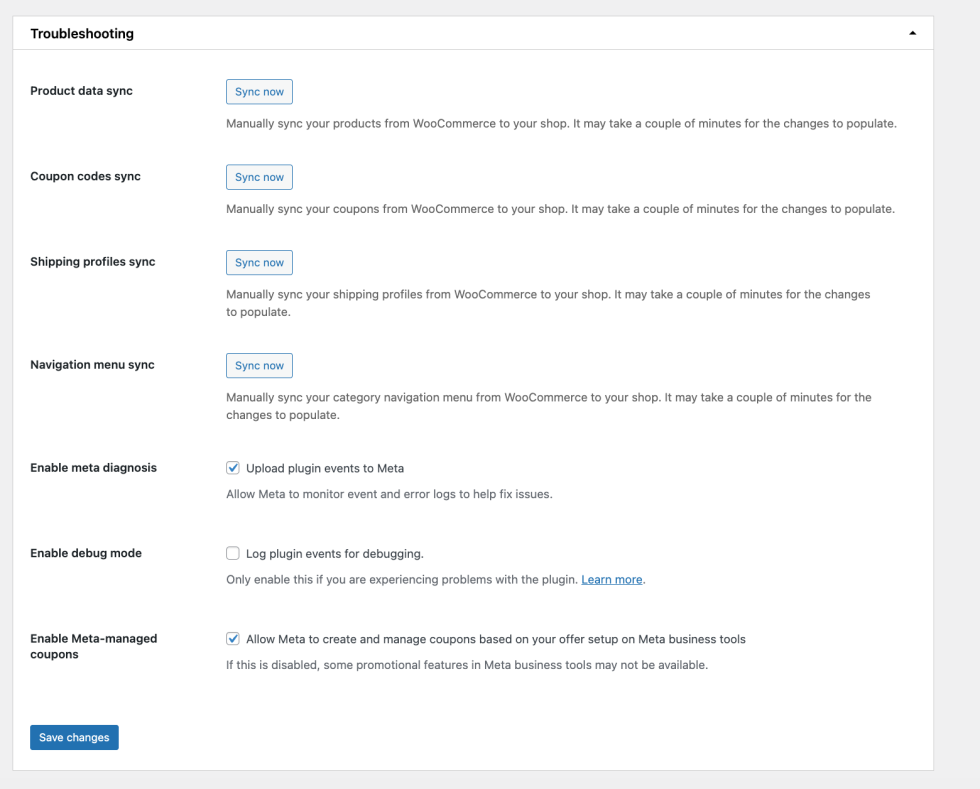Click the 'Shipping profiles sync' row title
Viewport: 980px width, 789px height.
click(93, 262)
